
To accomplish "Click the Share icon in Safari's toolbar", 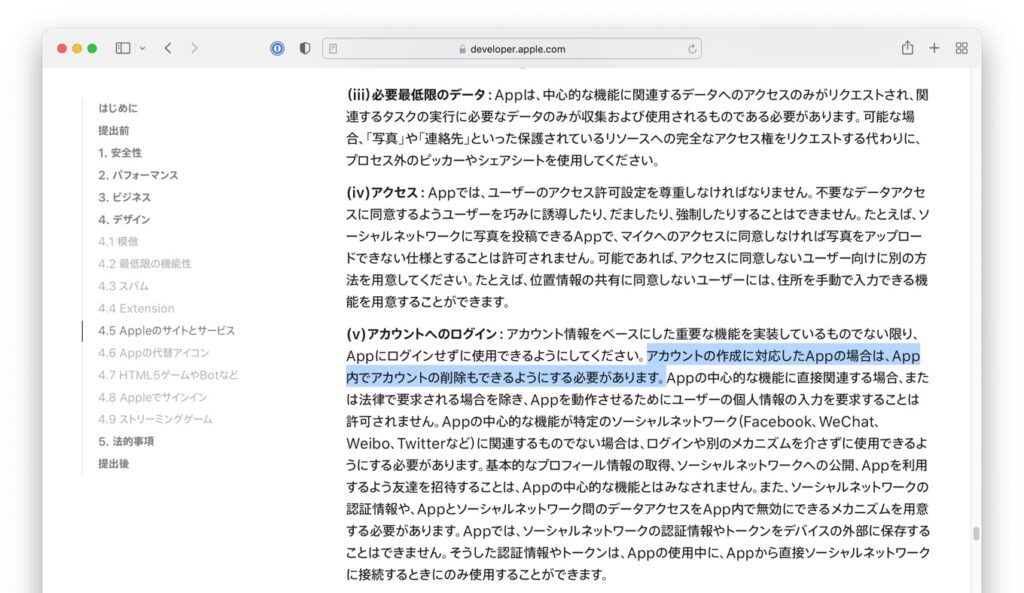I will pyautogui.click(x=907, y=47).
